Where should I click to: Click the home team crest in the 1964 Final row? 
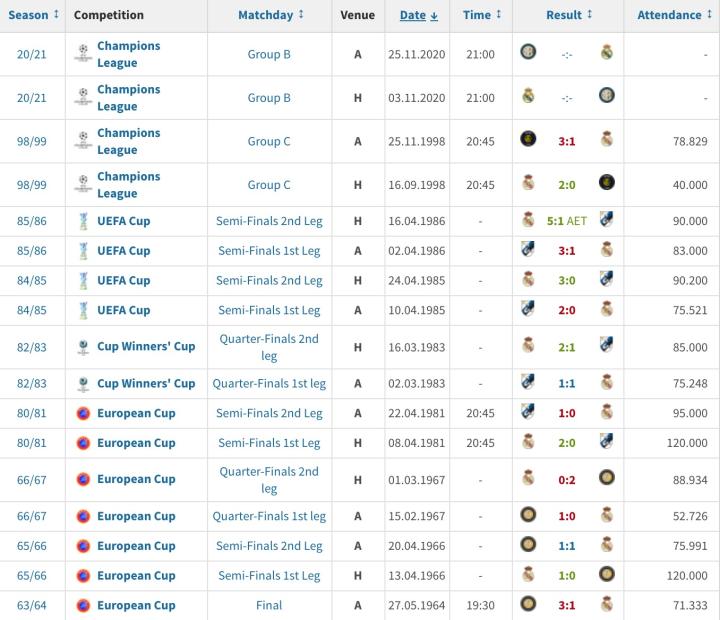(x=528, y=604)
